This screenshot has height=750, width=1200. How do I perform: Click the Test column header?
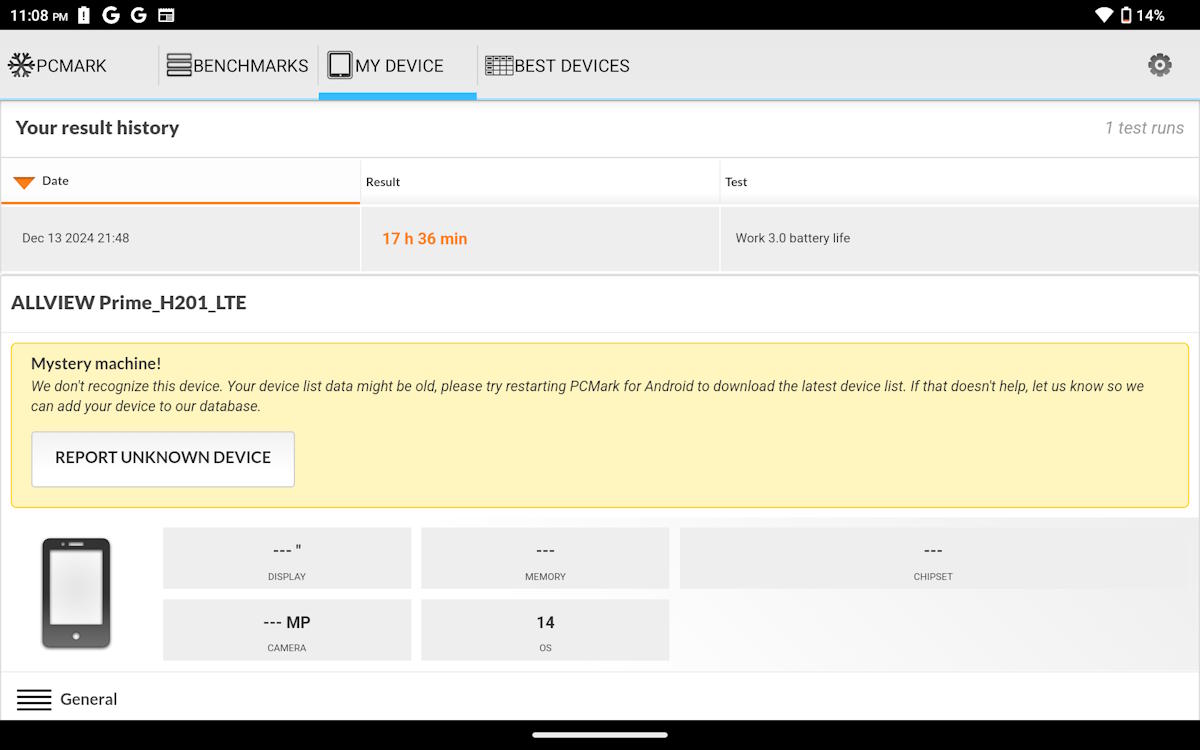[x=960, y=181]
